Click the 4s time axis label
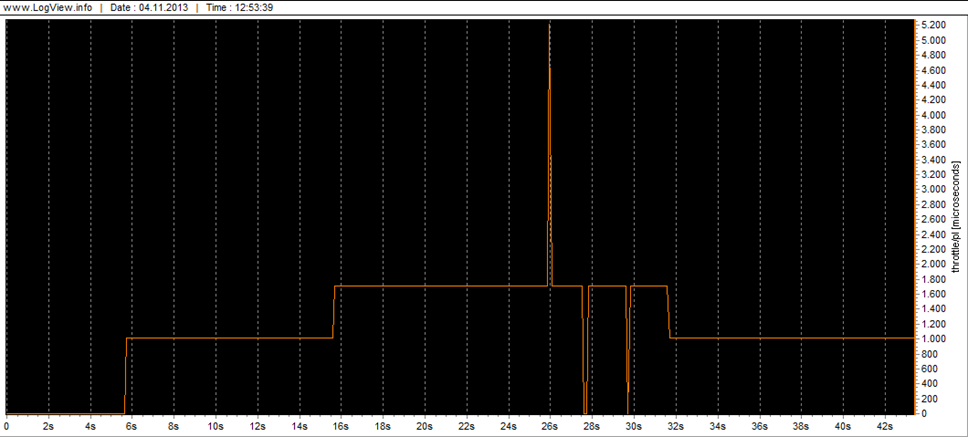The image size is (968, 437). pos(90,426)
